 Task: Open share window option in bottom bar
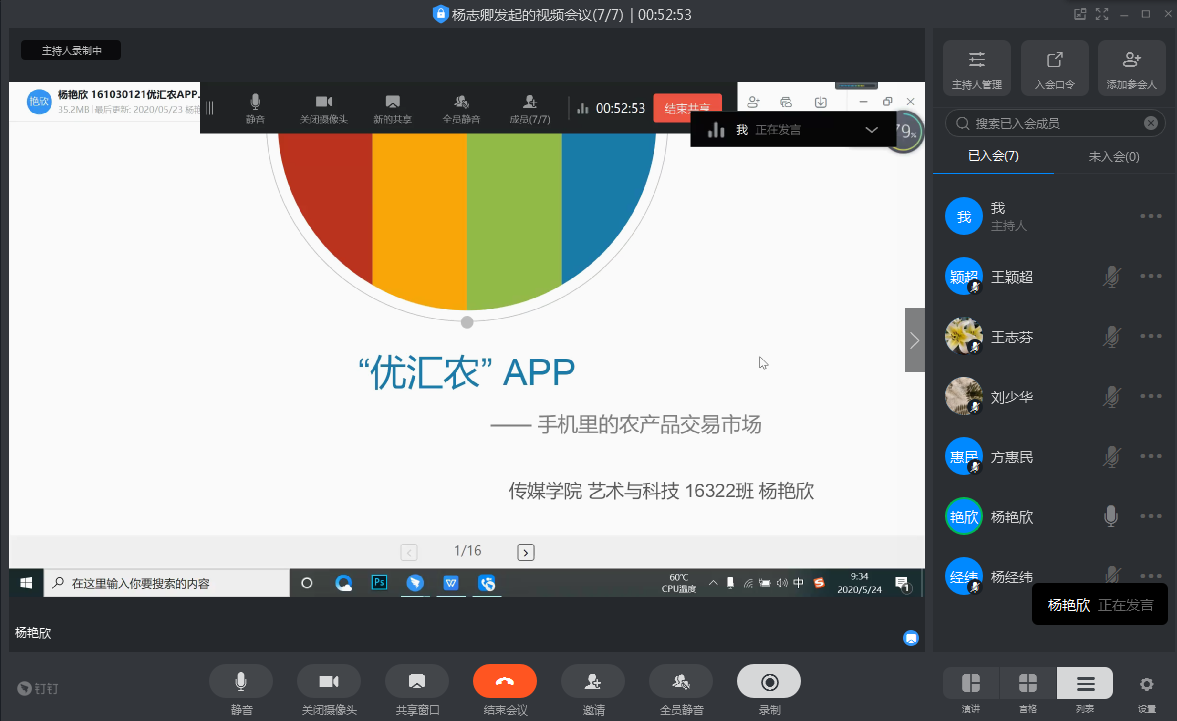click(x=417, y=681)
